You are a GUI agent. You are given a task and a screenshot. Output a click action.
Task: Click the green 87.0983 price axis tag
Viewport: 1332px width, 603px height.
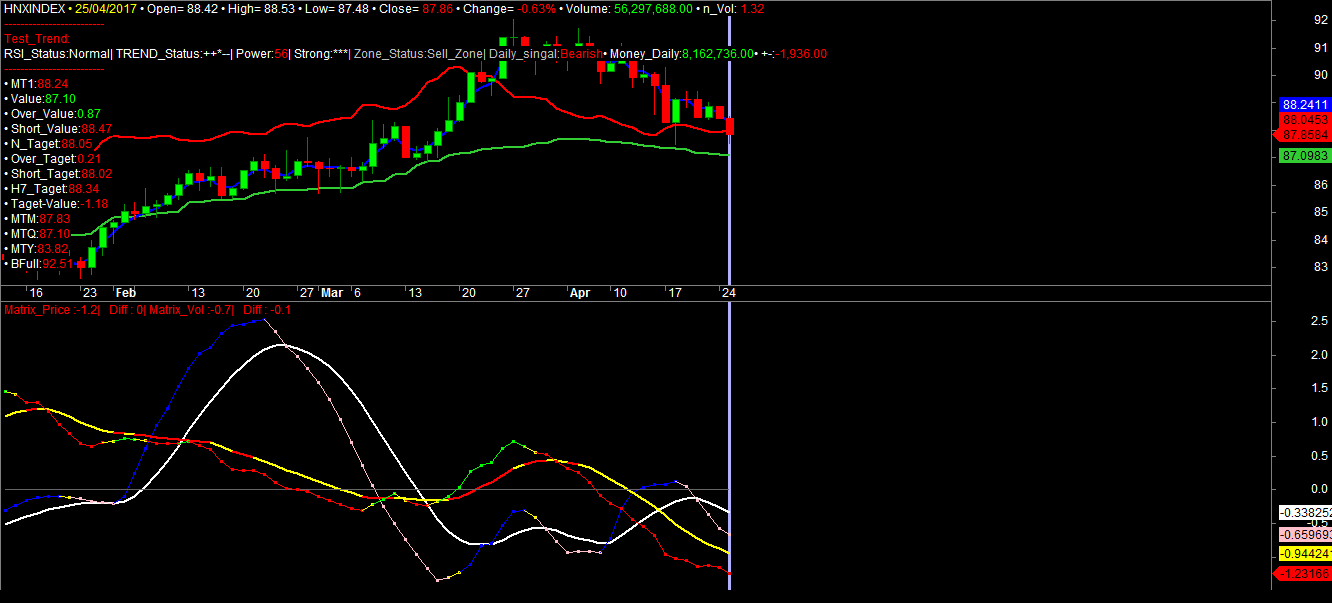tap(1304, 156)
